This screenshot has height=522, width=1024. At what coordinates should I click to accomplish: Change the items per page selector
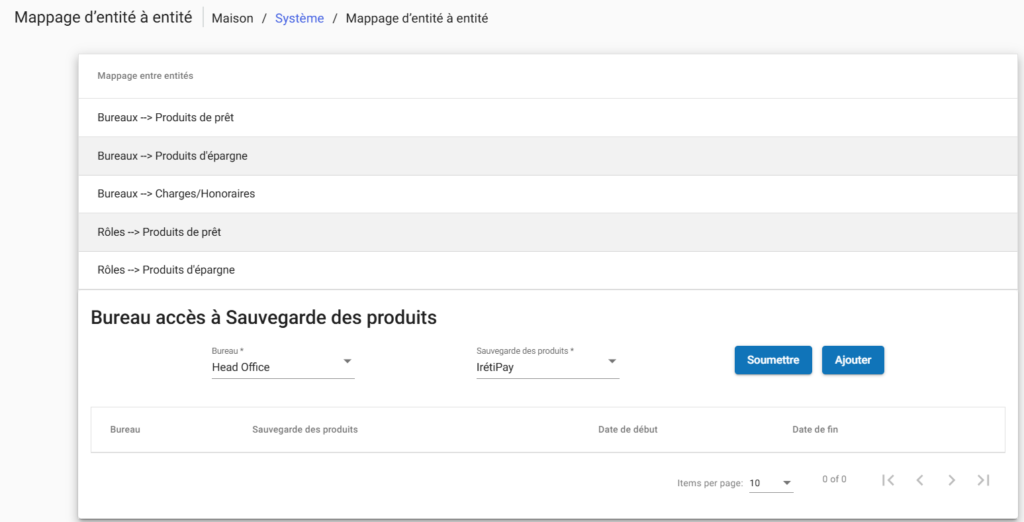[771, 483]
